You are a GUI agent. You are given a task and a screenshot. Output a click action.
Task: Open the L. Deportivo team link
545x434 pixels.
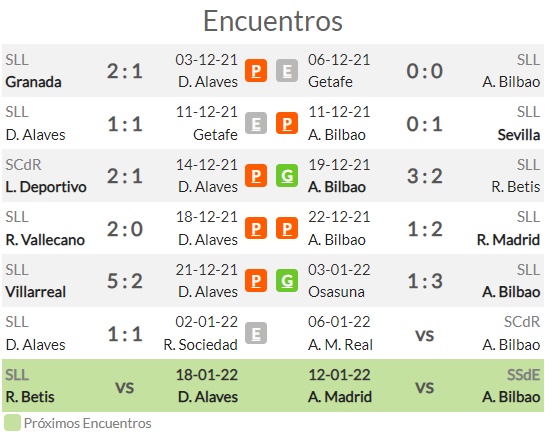click(46, 187)
